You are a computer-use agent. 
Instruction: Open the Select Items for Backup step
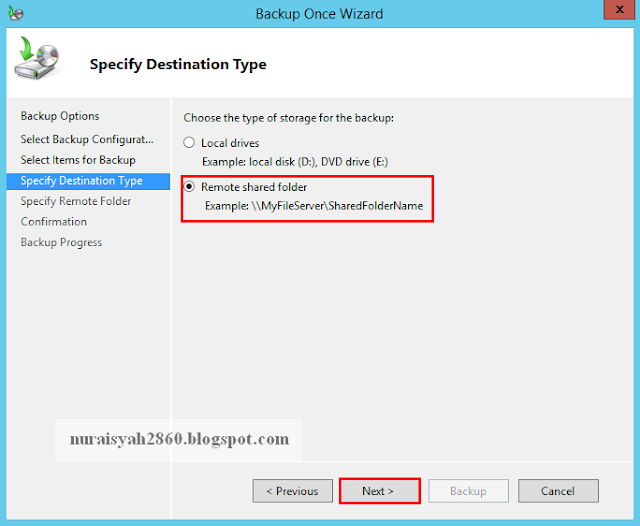point(78,160)
